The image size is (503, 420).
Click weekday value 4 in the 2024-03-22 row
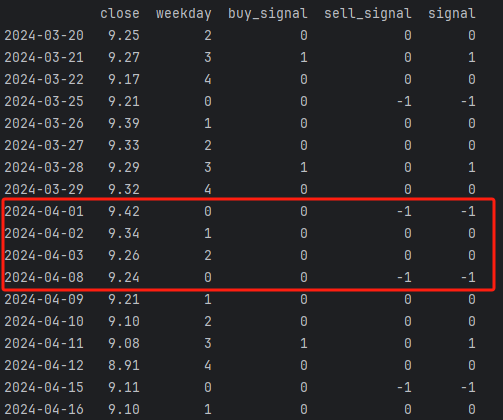pos(208,79)
